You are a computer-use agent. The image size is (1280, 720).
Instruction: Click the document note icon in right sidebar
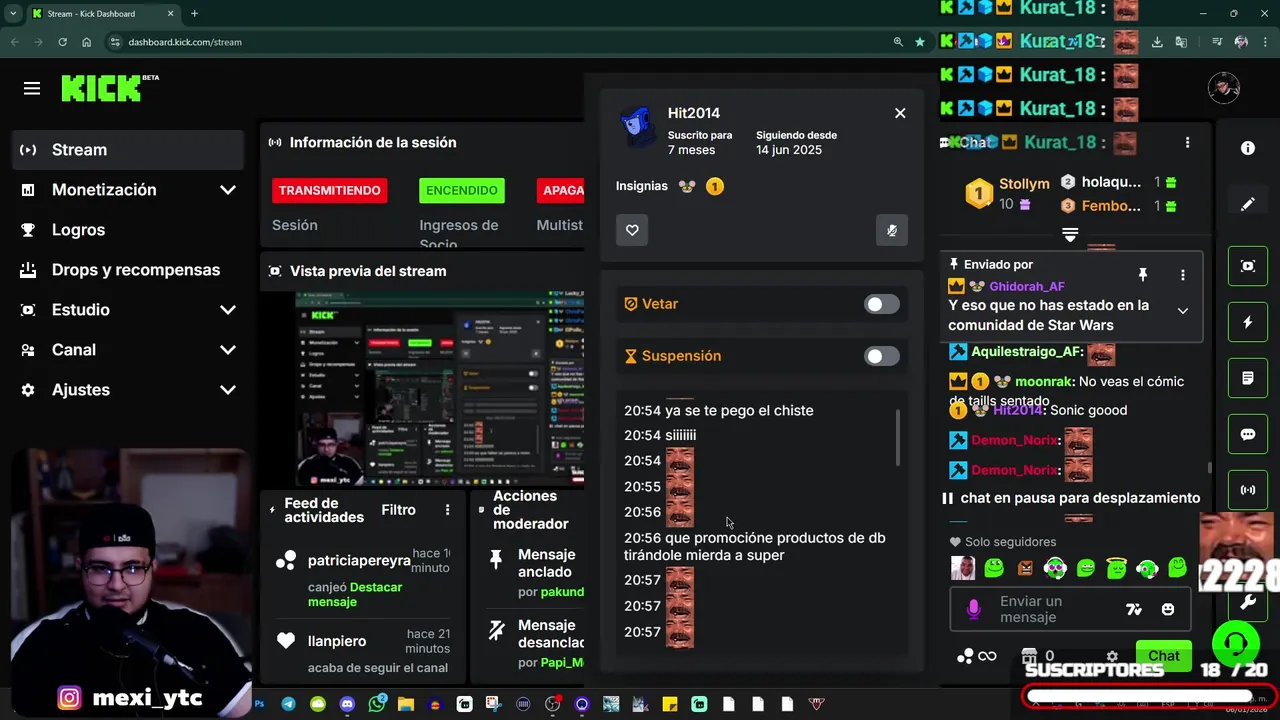click(x=1248, y=378)
